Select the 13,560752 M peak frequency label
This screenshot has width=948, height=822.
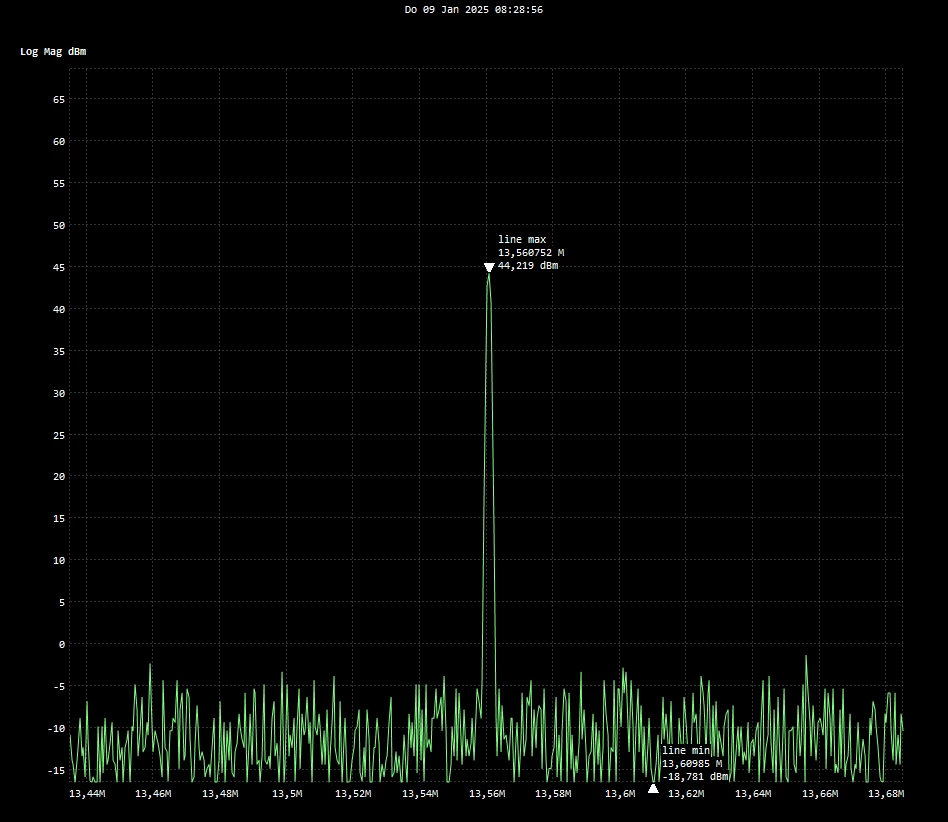pos(531,253)
